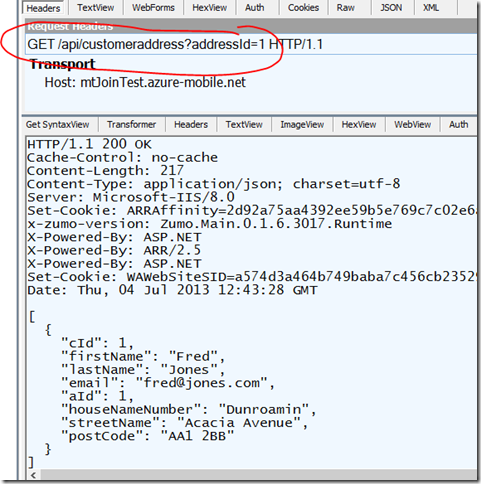The width and height of the screenshot is (481, 484).
Task: Open the request Auth tab
Action: 254,8
